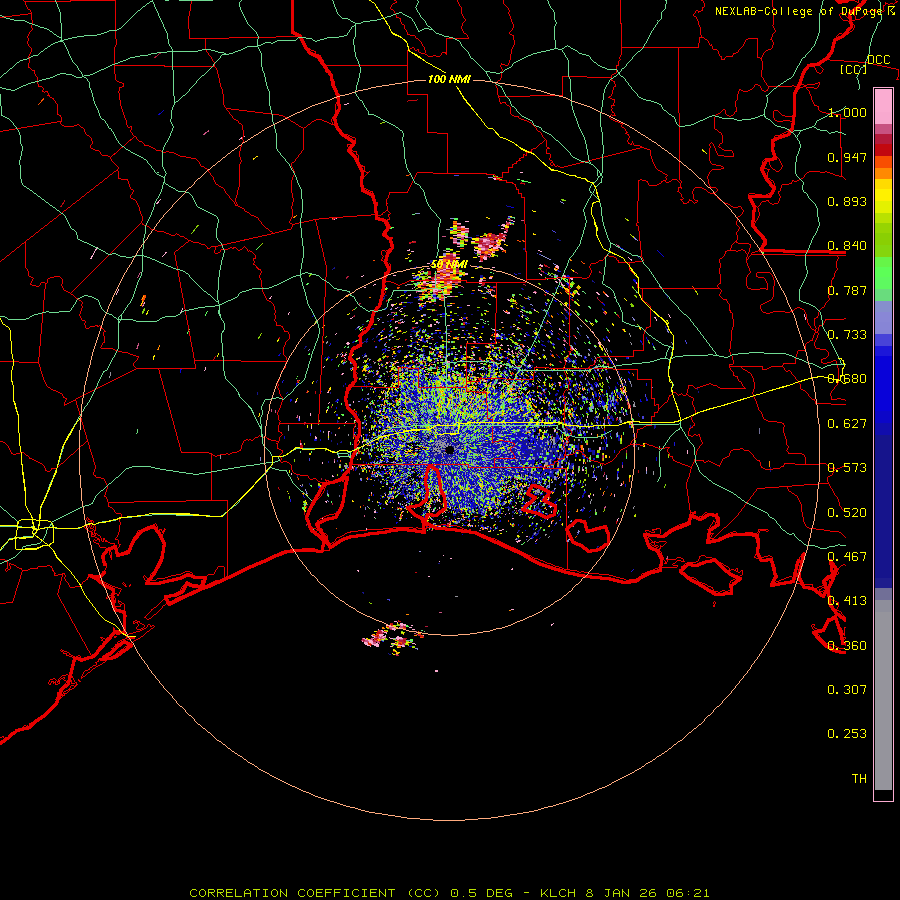
Task: Click the 0.627 scale value
Action: point(847,424)
